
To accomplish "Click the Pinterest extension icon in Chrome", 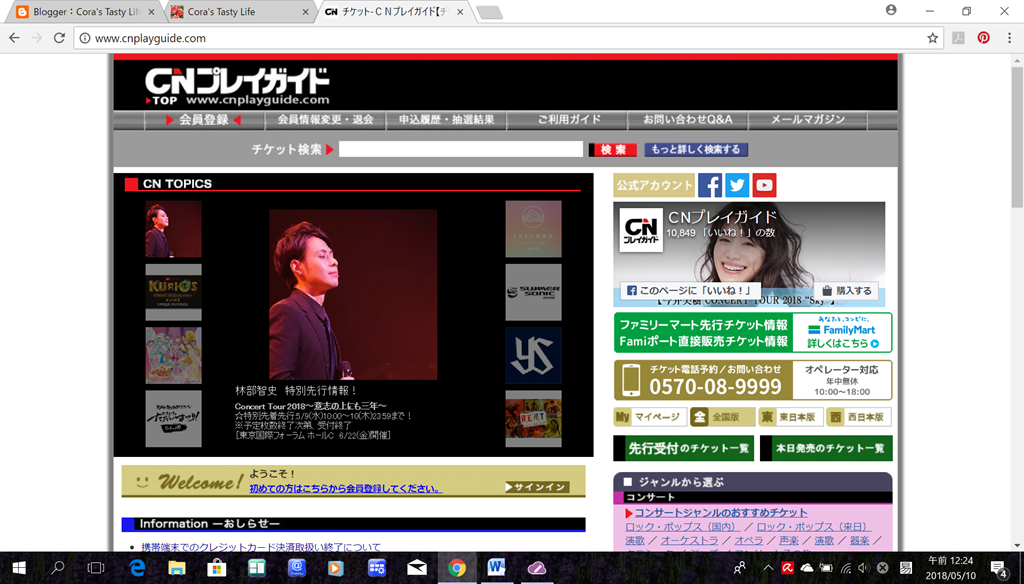I will 984,38.
